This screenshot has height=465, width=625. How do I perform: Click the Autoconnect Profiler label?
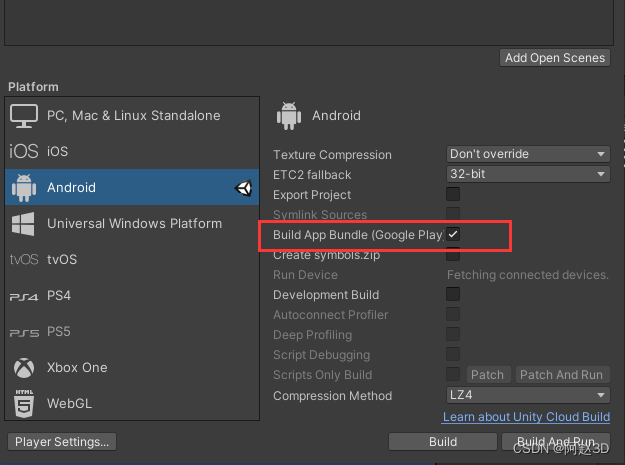tap(330, 315)
